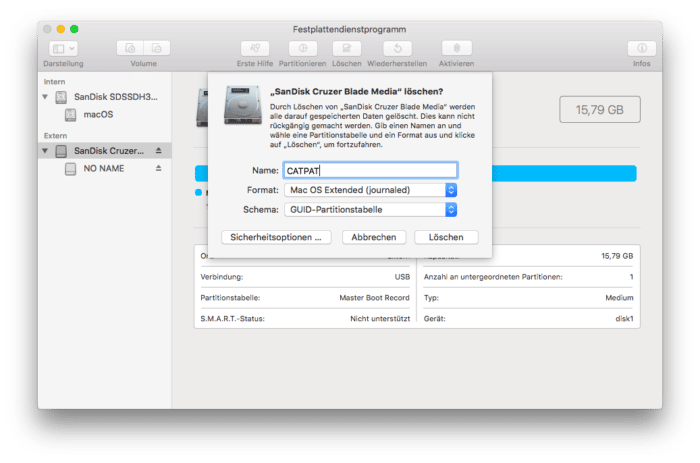Select SanDisk SDSSDH3 disk in sidebar
This screenshot has height=463, width=700.
coord(105,97)
